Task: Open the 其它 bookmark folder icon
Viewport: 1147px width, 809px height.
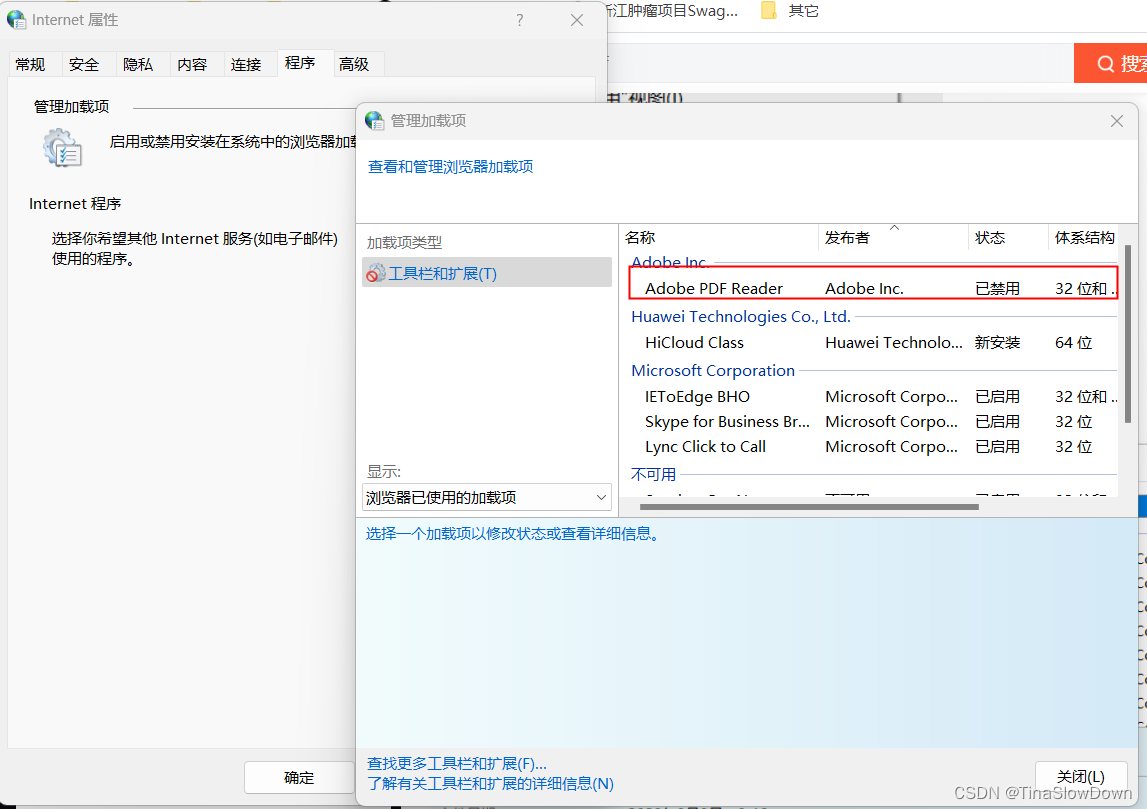Action: 768,10
